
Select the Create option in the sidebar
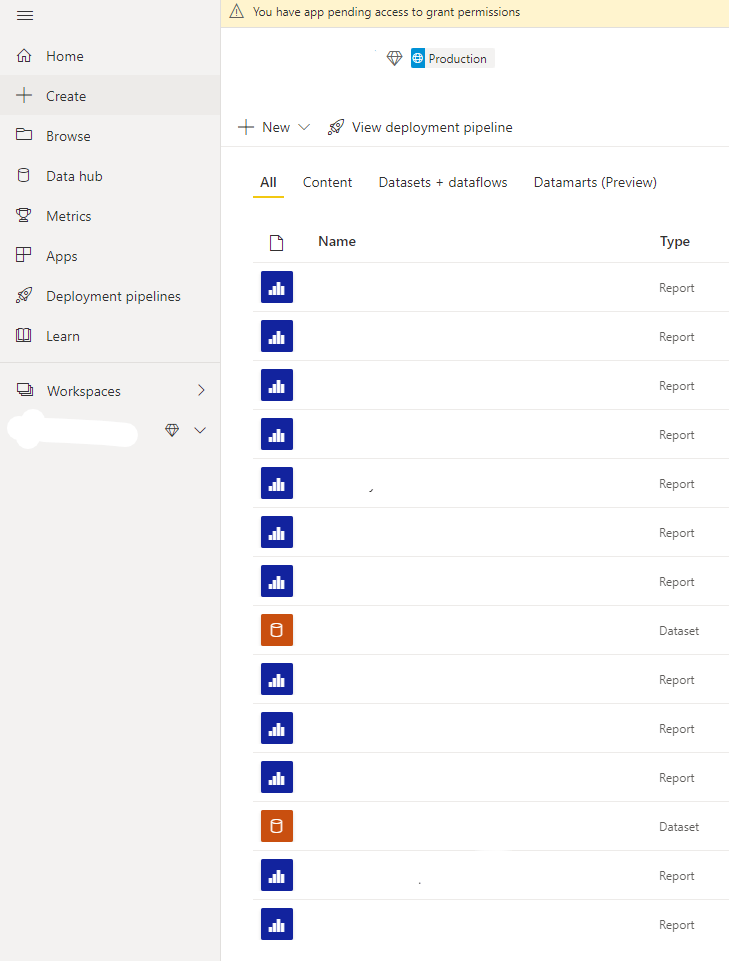click(x=66, y=95)
